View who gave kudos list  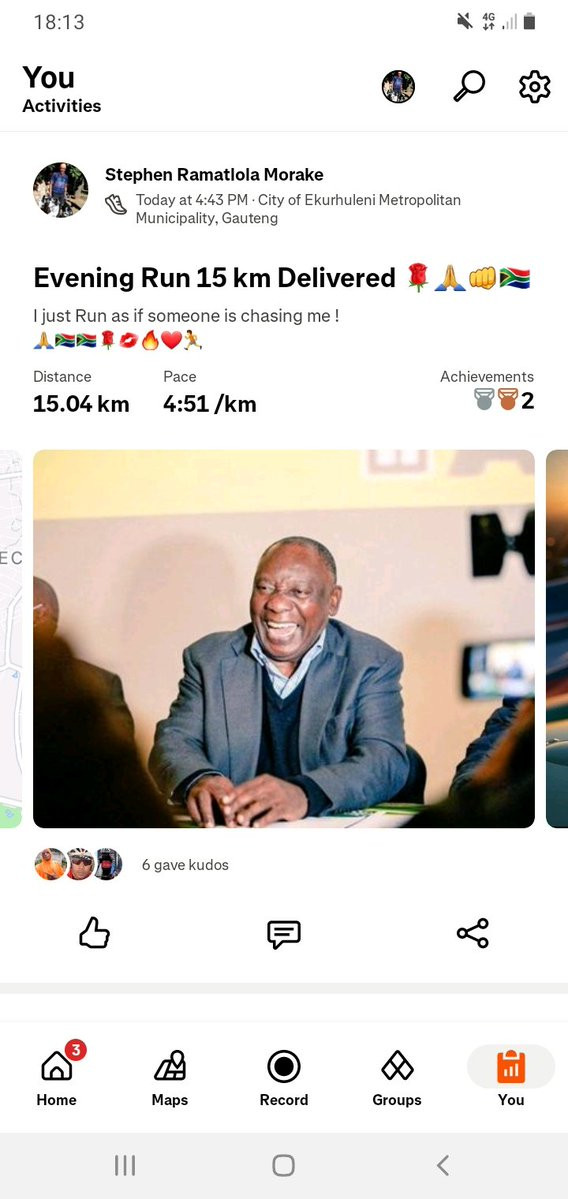[x=185, y=865]
